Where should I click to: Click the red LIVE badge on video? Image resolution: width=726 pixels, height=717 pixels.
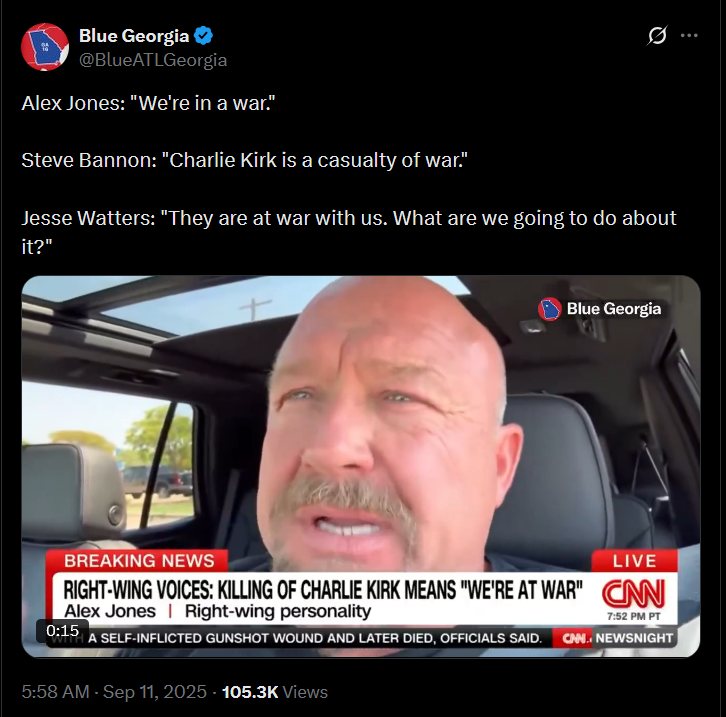pyautogui.click(x=634, y=561)
